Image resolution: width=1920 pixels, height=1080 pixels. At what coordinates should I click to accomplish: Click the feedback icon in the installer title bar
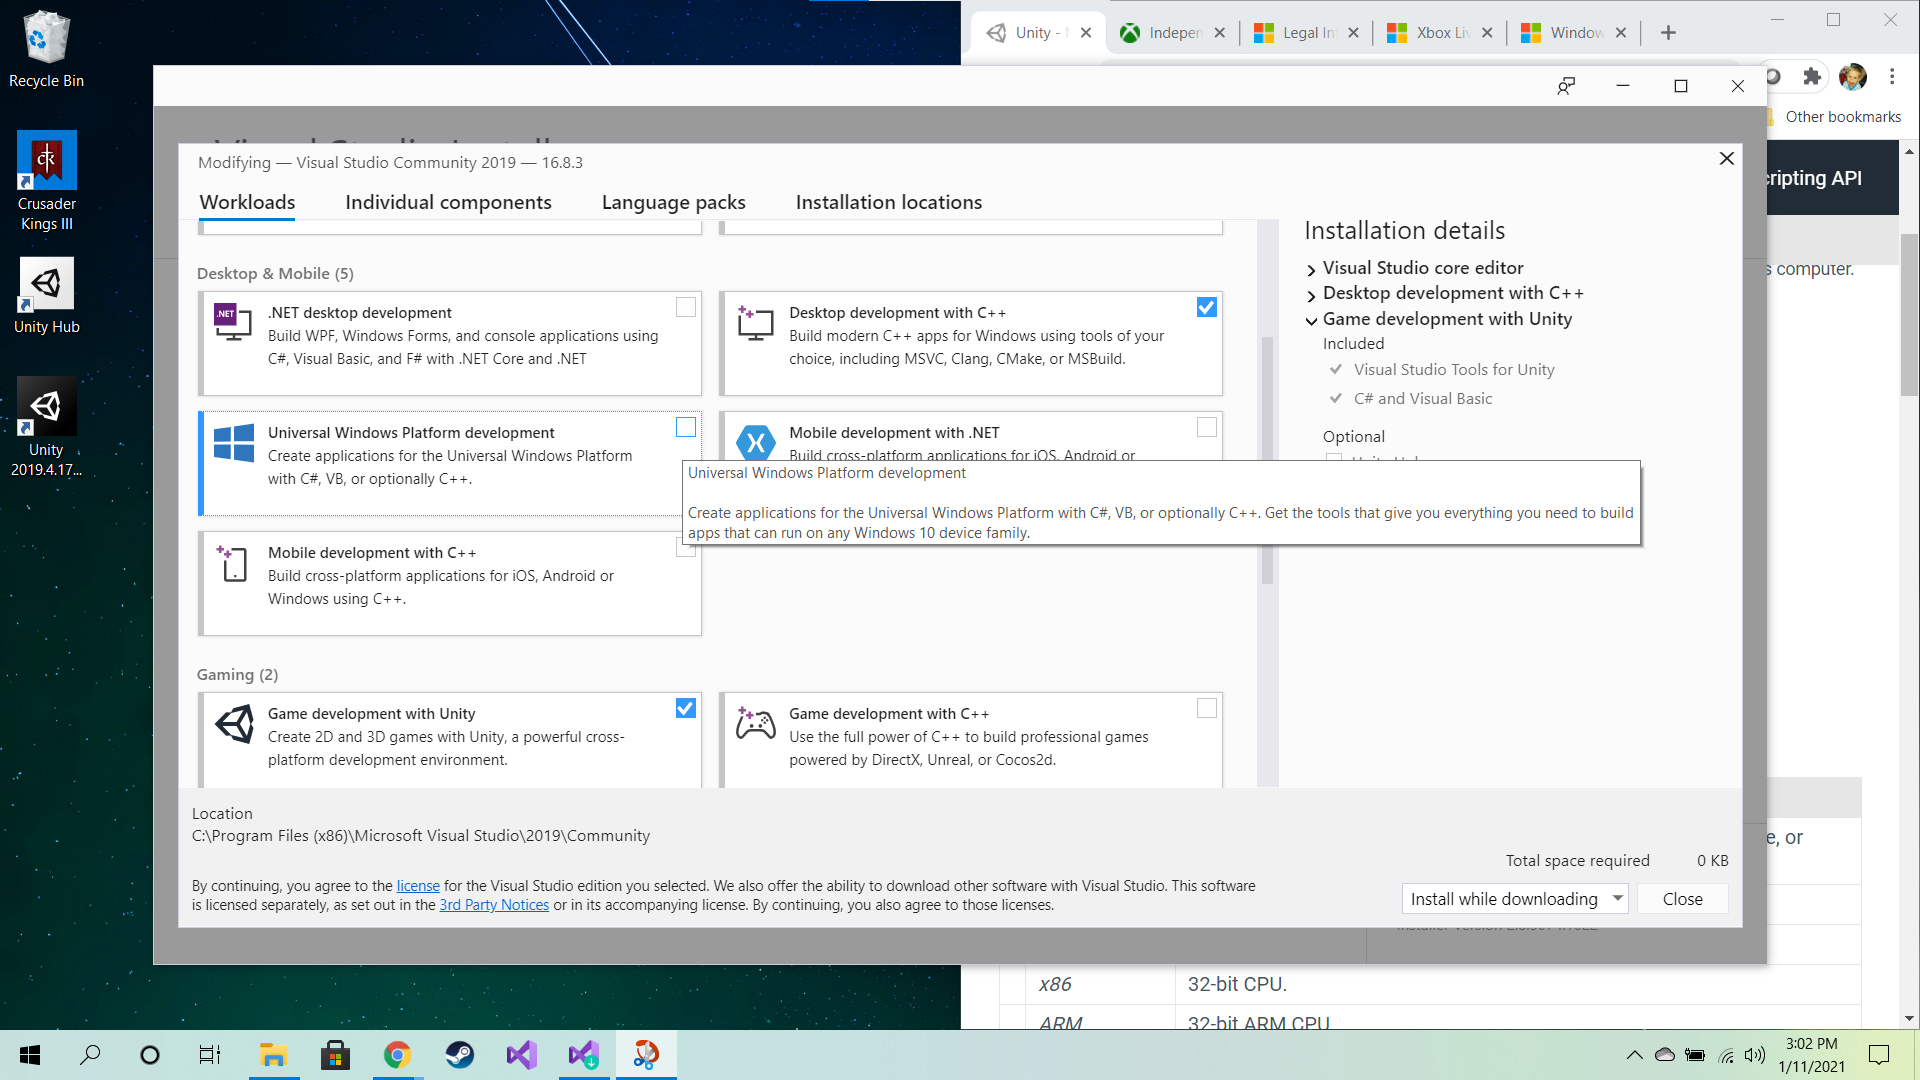1566,86
